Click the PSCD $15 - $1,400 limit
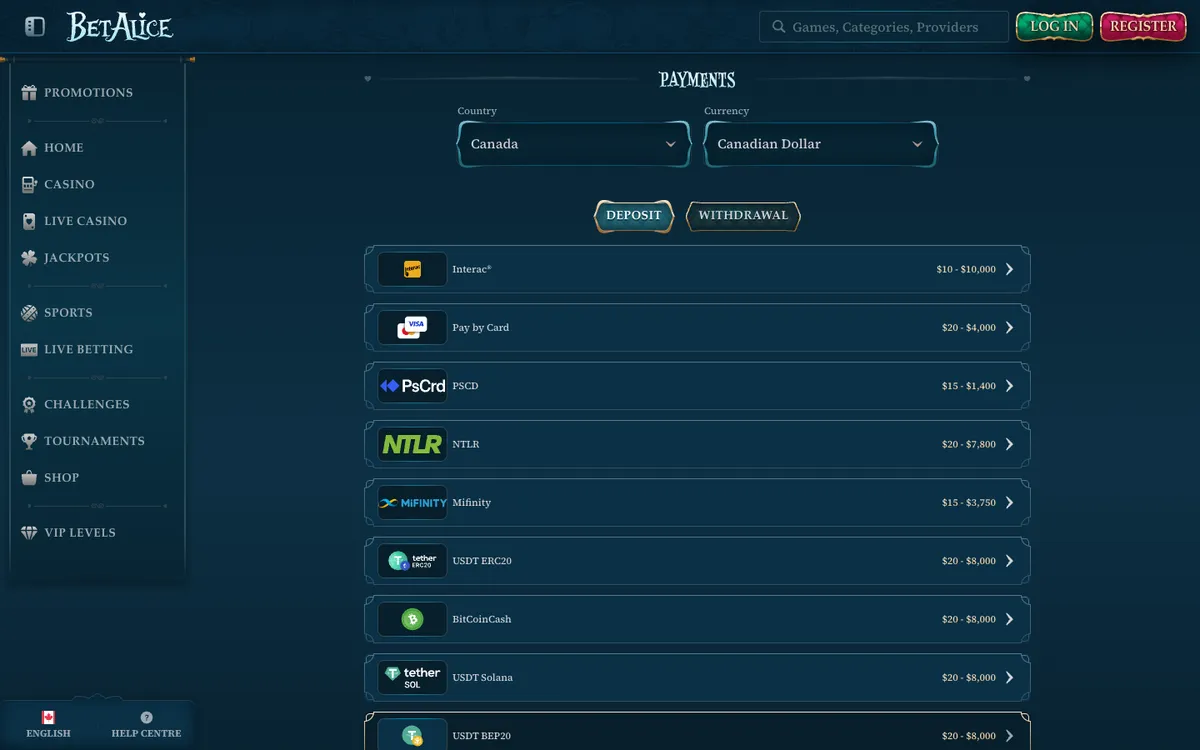The image size is (1200, 750). (x=969, y=386)
